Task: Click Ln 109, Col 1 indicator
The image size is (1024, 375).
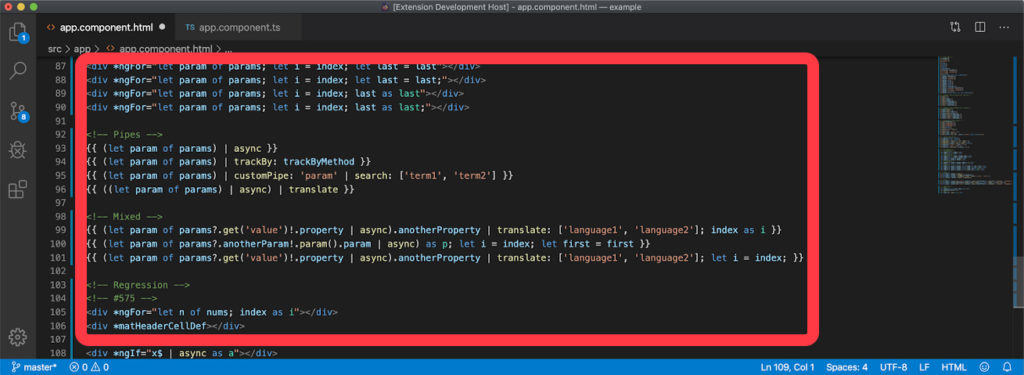Action: coord(788,367)
